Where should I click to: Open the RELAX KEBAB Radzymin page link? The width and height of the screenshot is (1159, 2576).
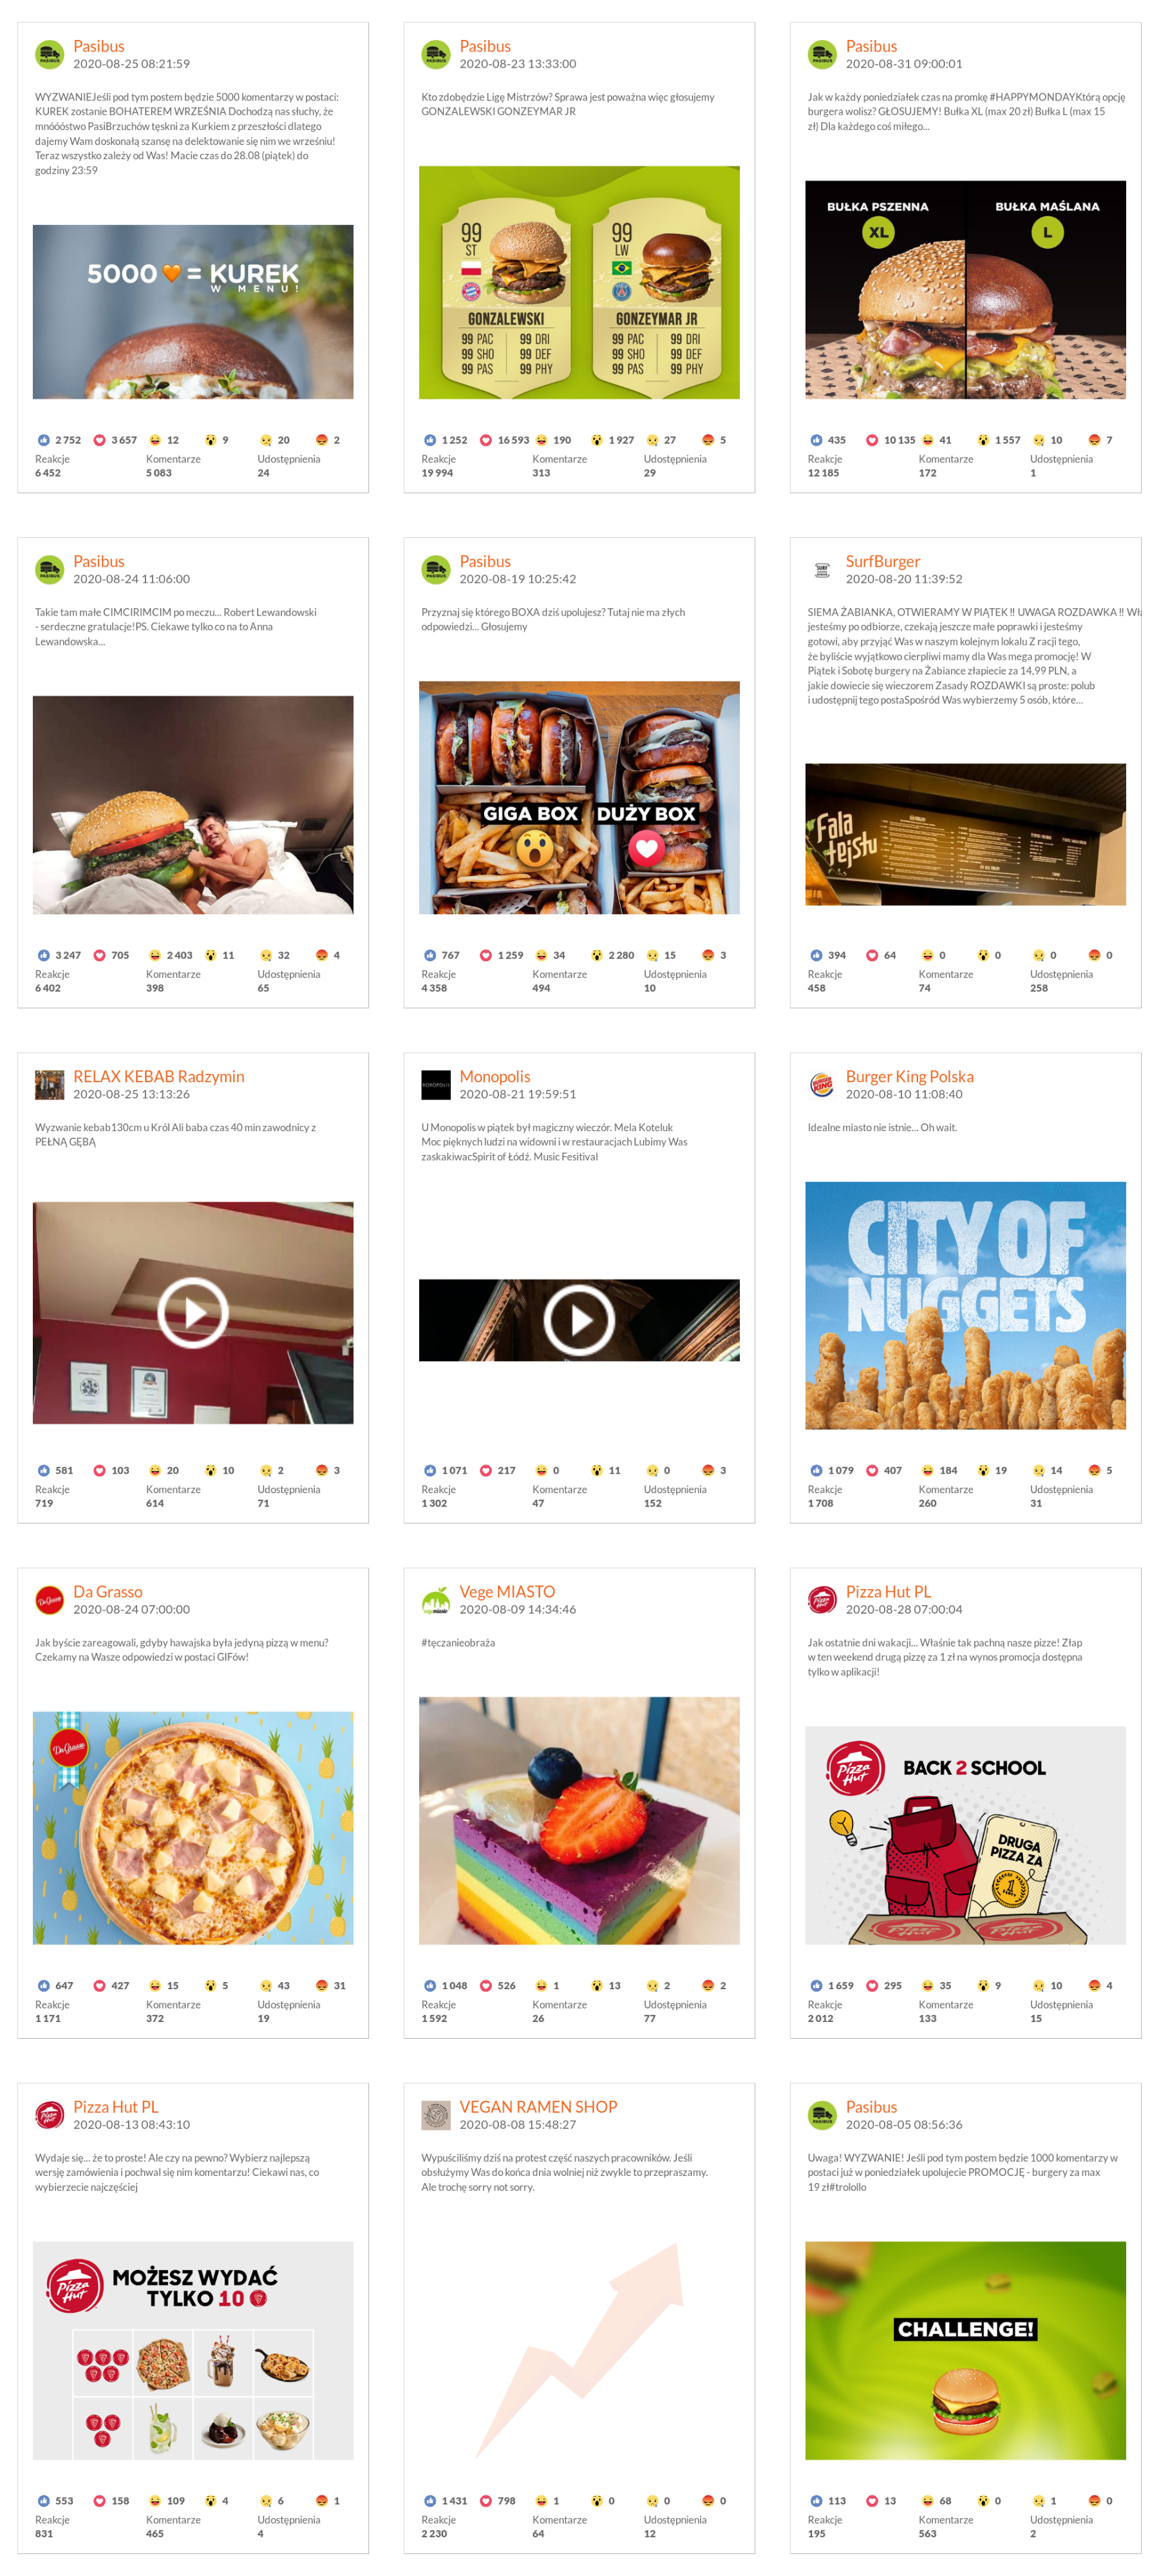(158, 1076)
